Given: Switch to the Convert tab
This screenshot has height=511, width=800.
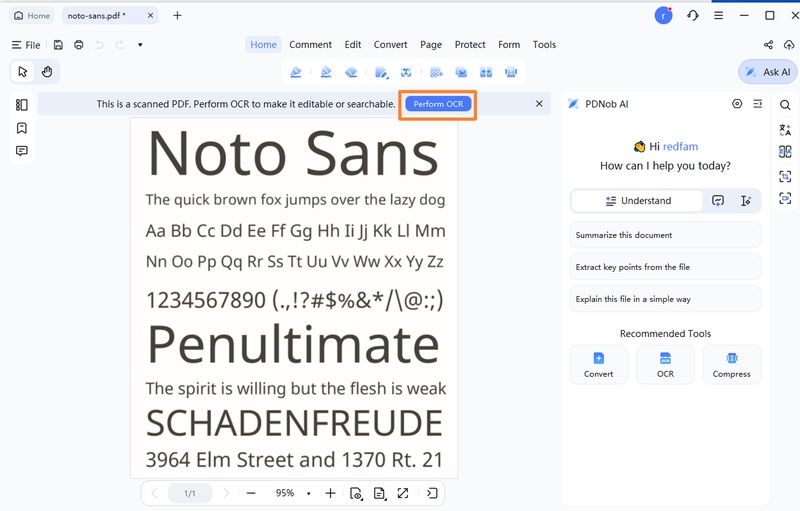Looking at the screenshot, I should tap(390, 45).
